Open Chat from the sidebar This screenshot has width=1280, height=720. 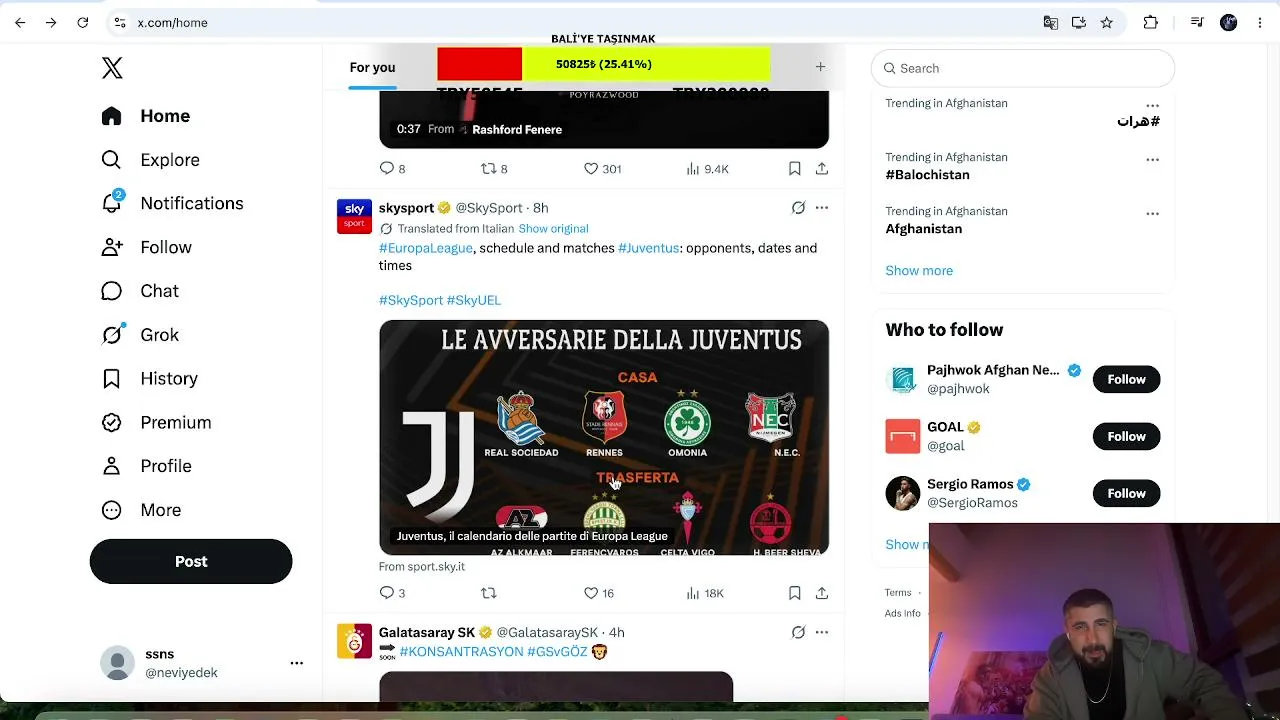tap(140, 291)
